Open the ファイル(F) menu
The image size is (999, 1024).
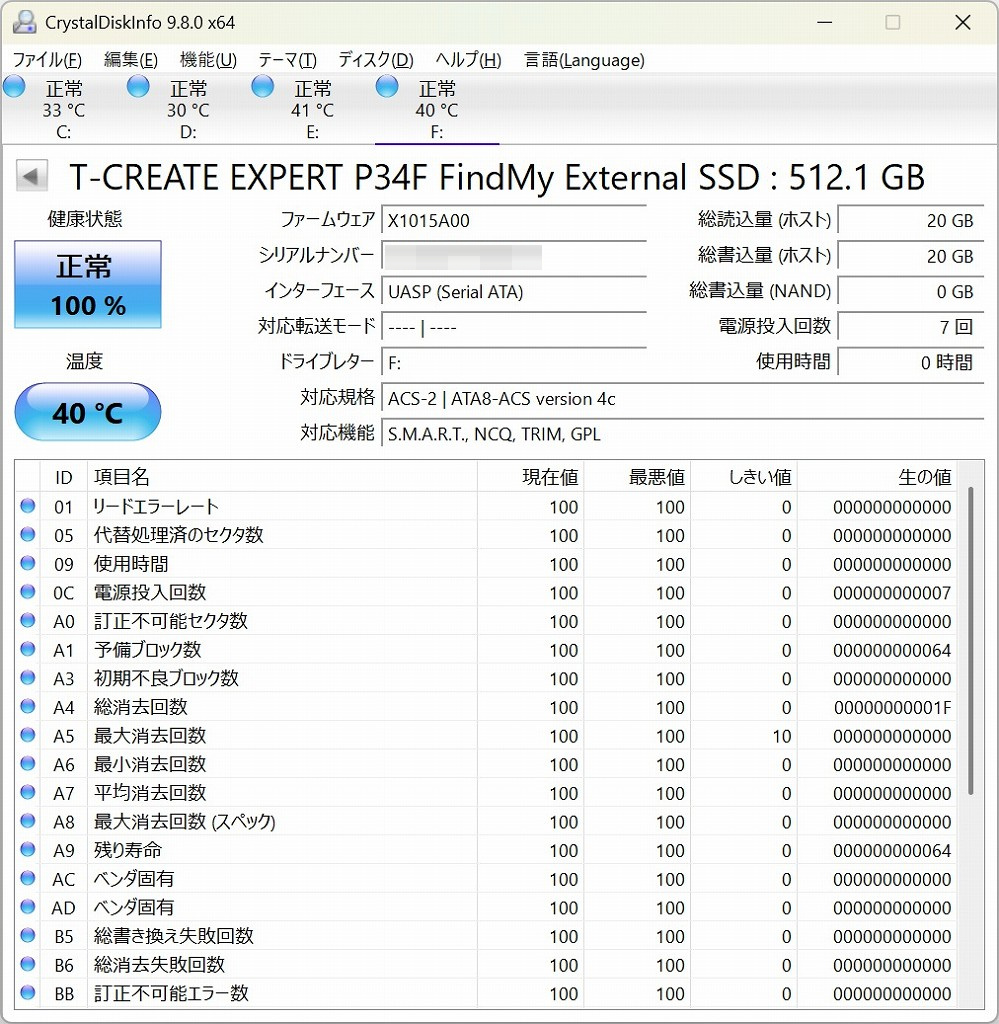click(x=47, y=60)
